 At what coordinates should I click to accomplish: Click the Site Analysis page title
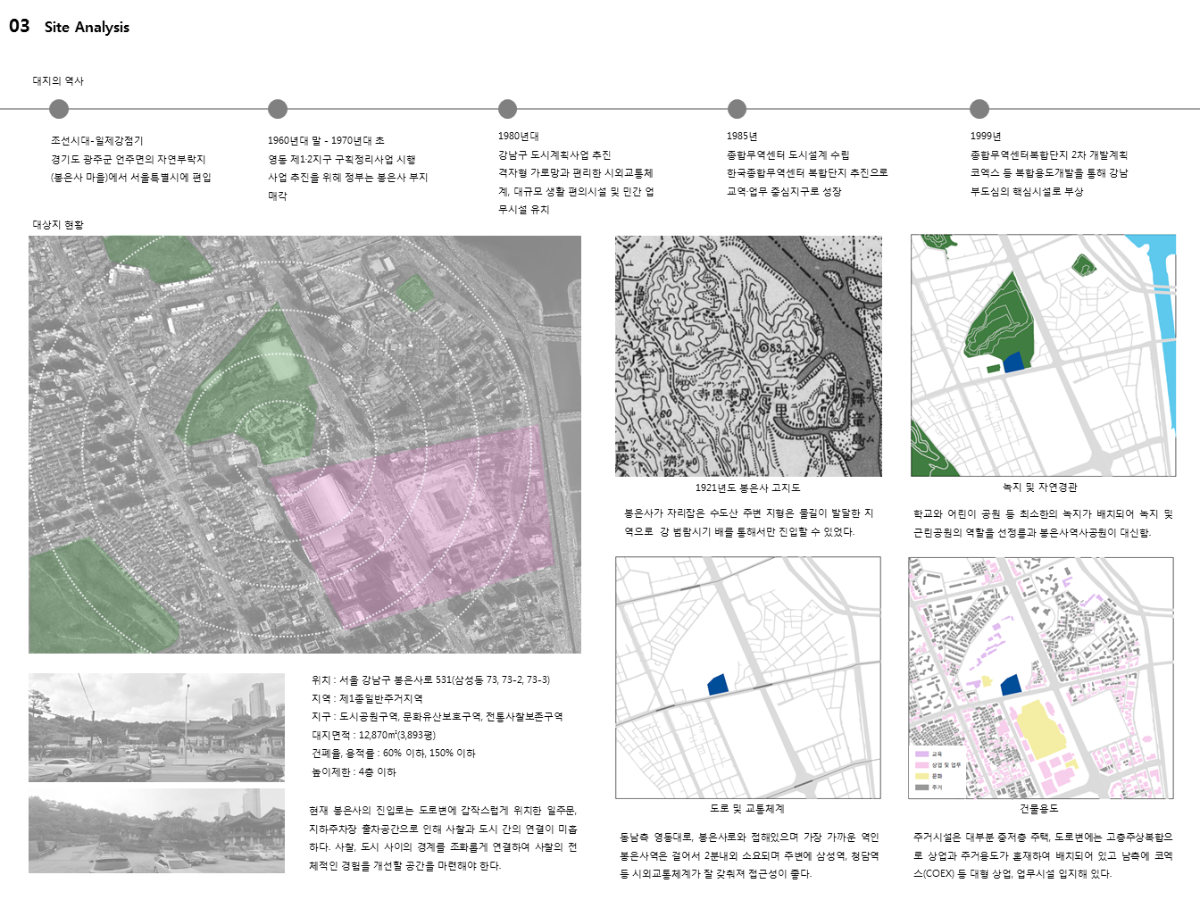(x=86, y=28)
